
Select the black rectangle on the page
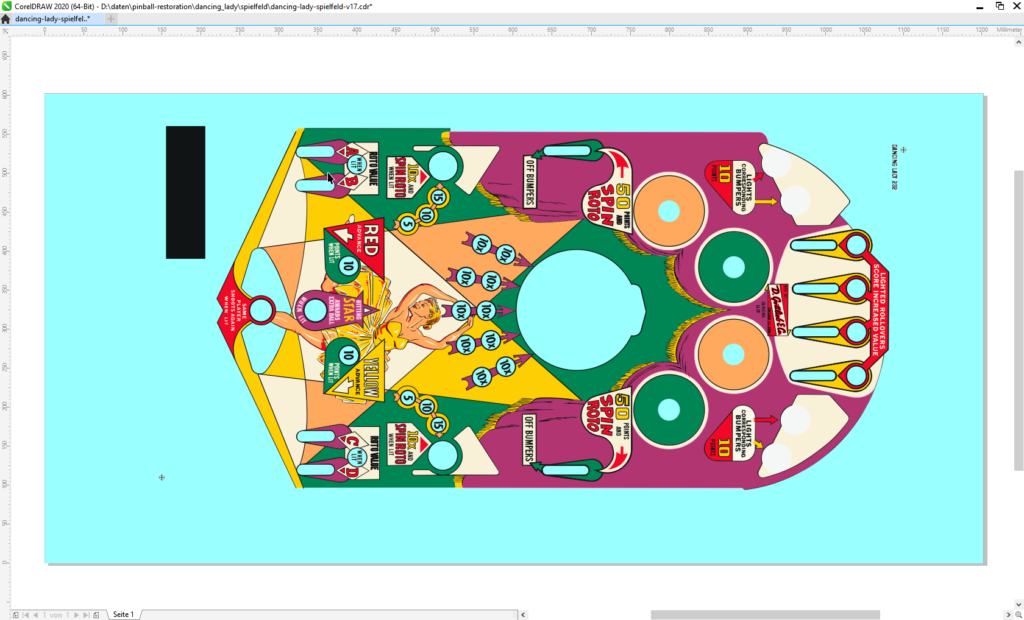(x=185, y=192)
